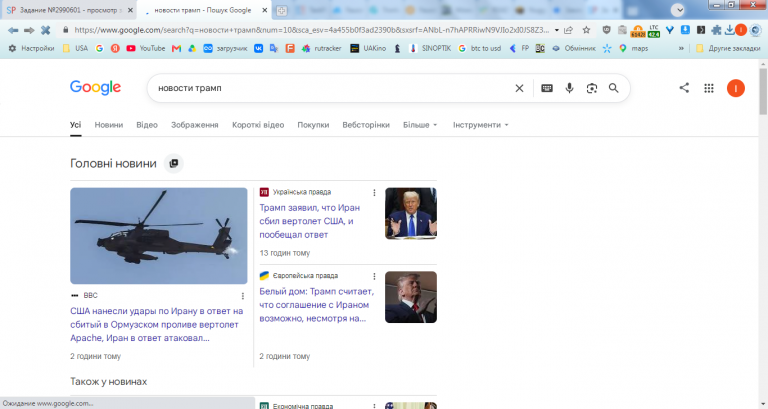The width and height of the screenshot is (768, 409).
Task: Open the Обмінник bookmark
Action: pyautogui.click(x=574, y=48)
